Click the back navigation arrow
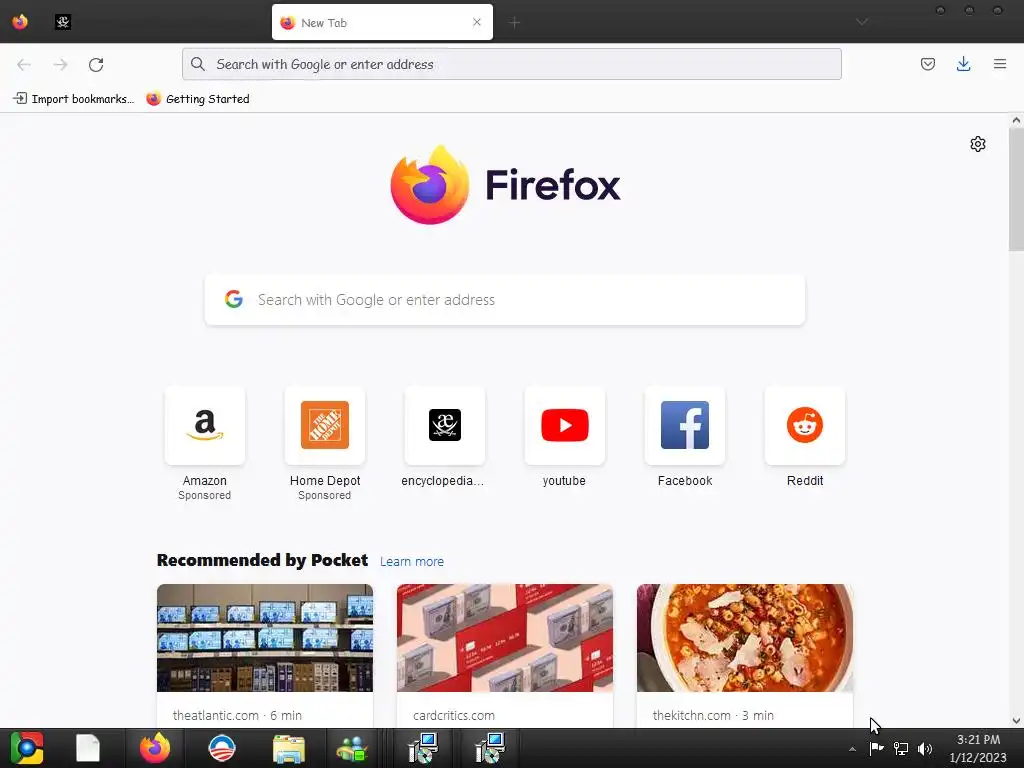The height and width of the screenshot is (768, 1024). coord(24,64)
